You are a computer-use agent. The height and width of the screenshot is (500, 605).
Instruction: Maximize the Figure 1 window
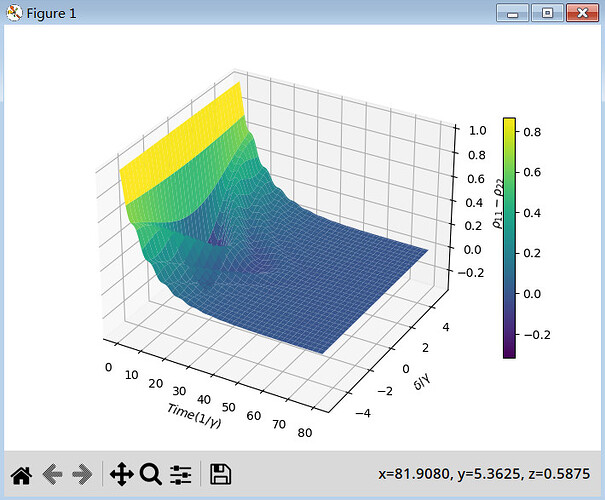tap(547, 13)
